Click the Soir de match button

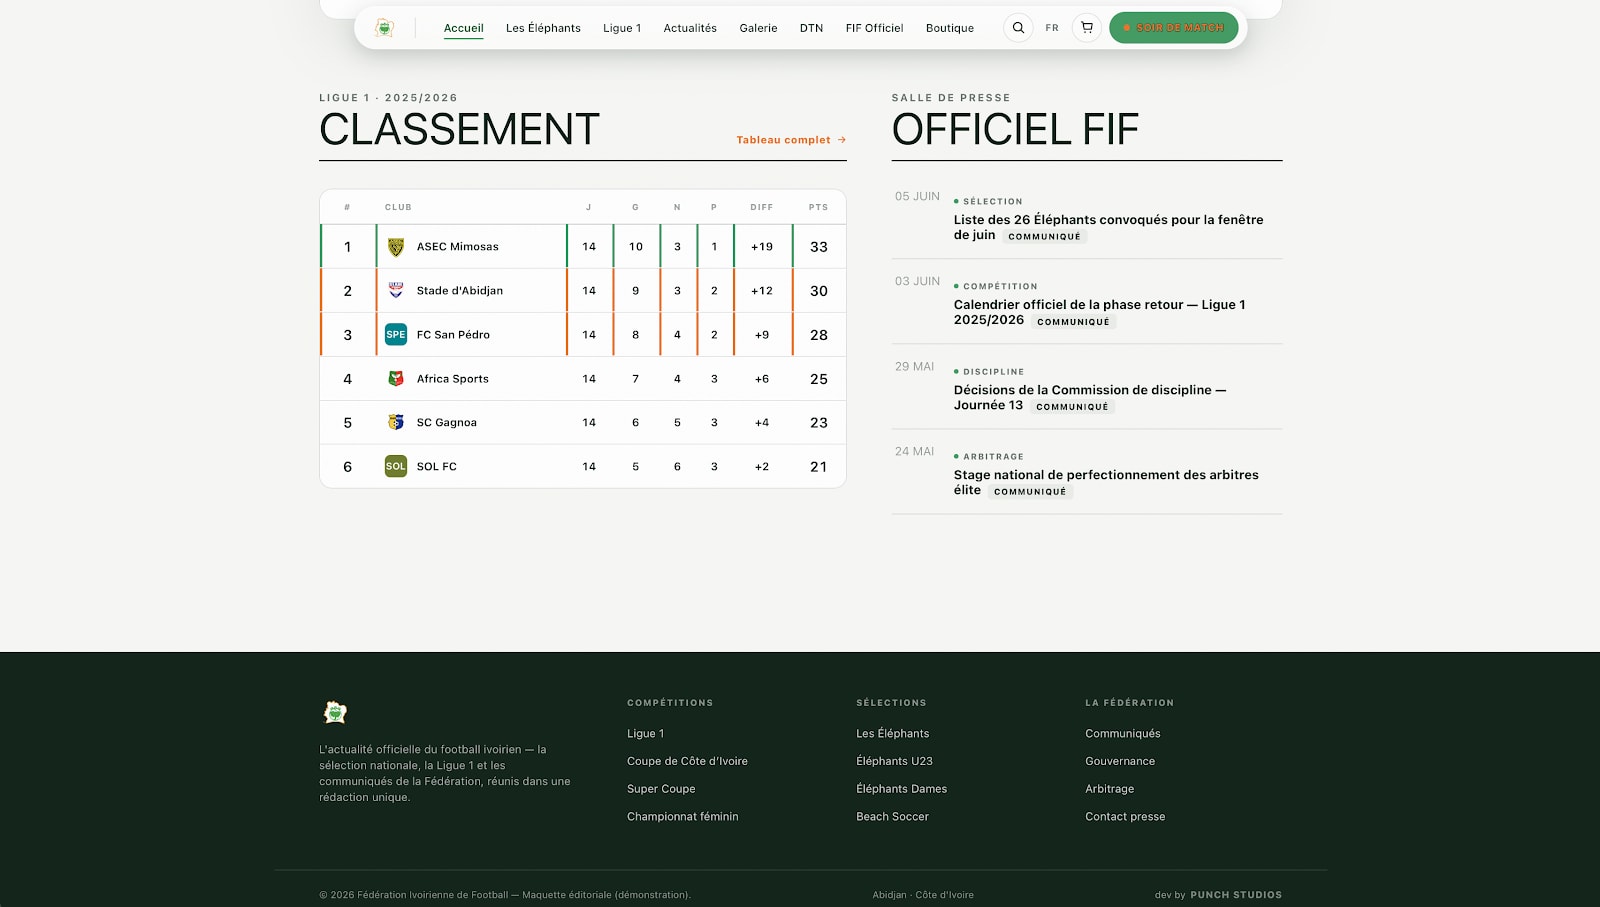pyautogui.click(x=1174, y=28)
